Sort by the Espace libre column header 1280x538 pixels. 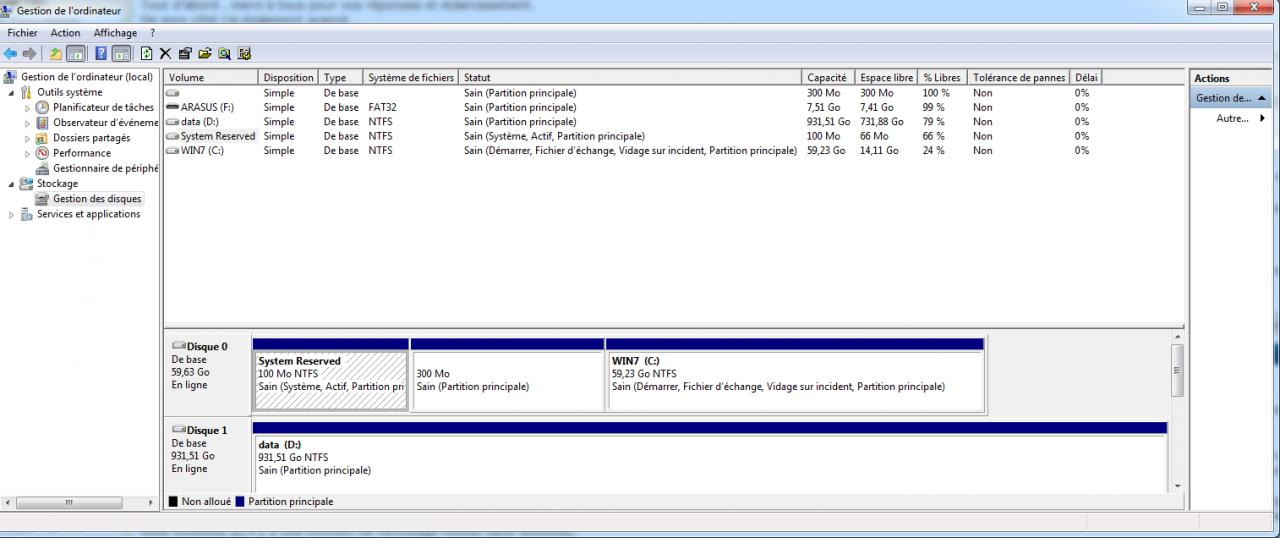[888, 77]
